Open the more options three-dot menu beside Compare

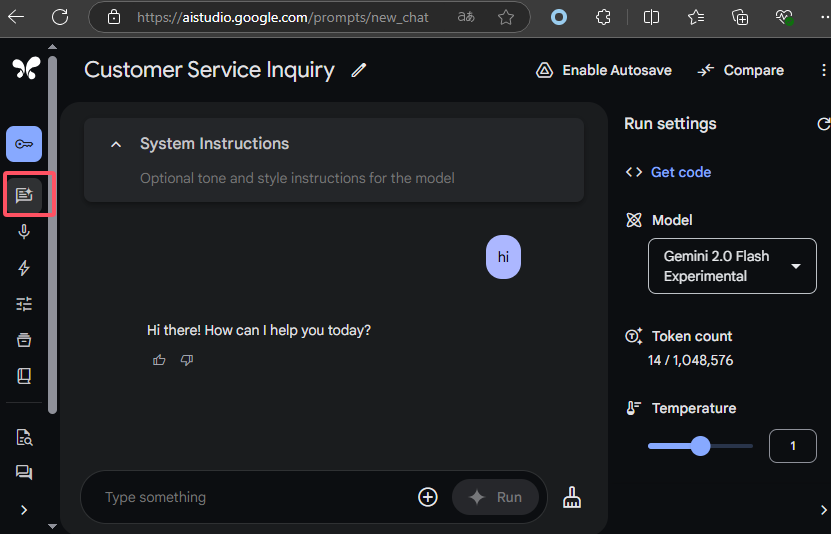[823, 70]
